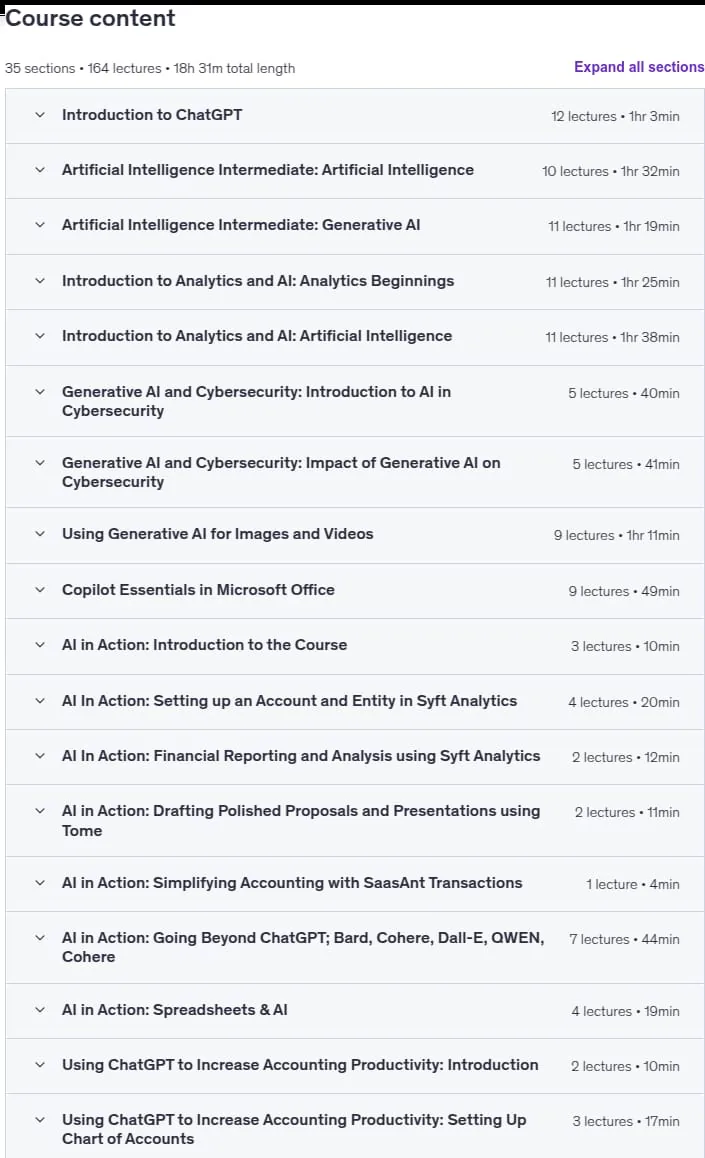
Task: Select Introduction to Analytics and AI: Artificial Intelligence title
Action: pos(257,336)
